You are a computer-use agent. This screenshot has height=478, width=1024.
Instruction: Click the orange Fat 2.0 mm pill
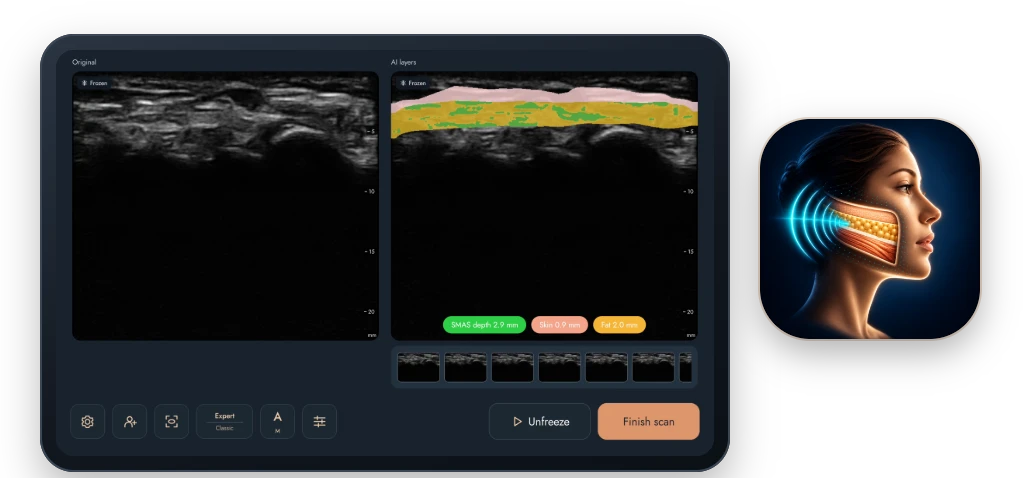pyautogui.click(x=620, y=325)
